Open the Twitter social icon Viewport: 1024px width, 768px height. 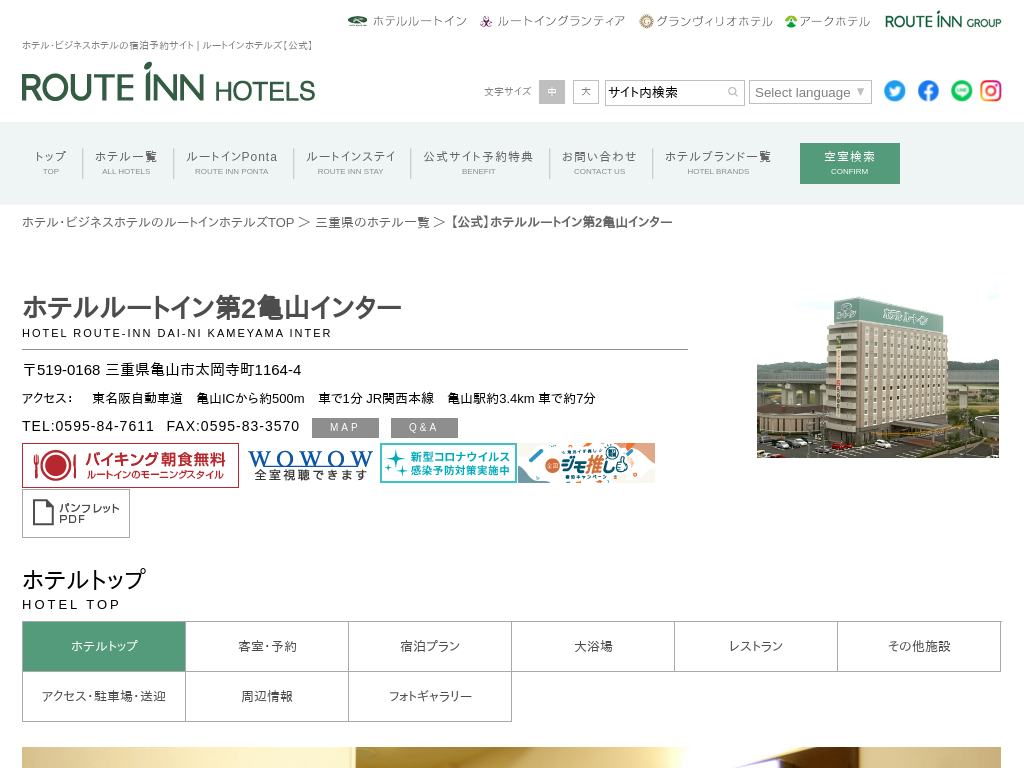pos(895,91)
